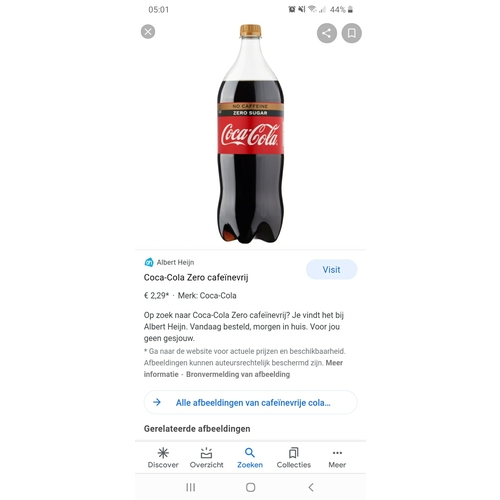Save image with the bookmark icon
Viewport: 500px width, 500px height.
pos(352,33)
